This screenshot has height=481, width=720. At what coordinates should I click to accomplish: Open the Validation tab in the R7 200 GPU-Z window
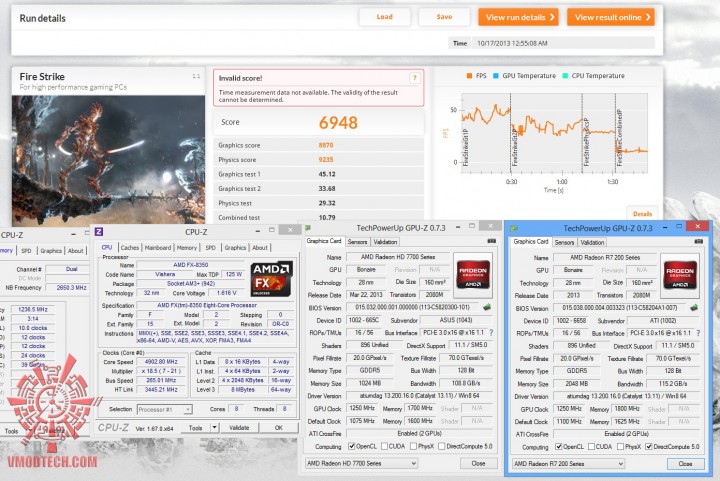[592, 242]
